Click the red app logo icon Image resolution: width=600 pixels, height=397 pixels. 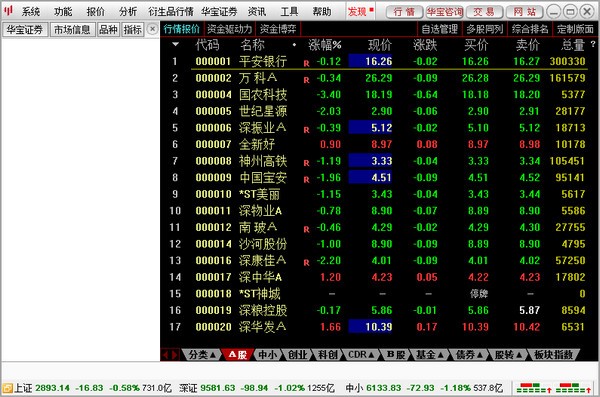(x=8, y=11)
